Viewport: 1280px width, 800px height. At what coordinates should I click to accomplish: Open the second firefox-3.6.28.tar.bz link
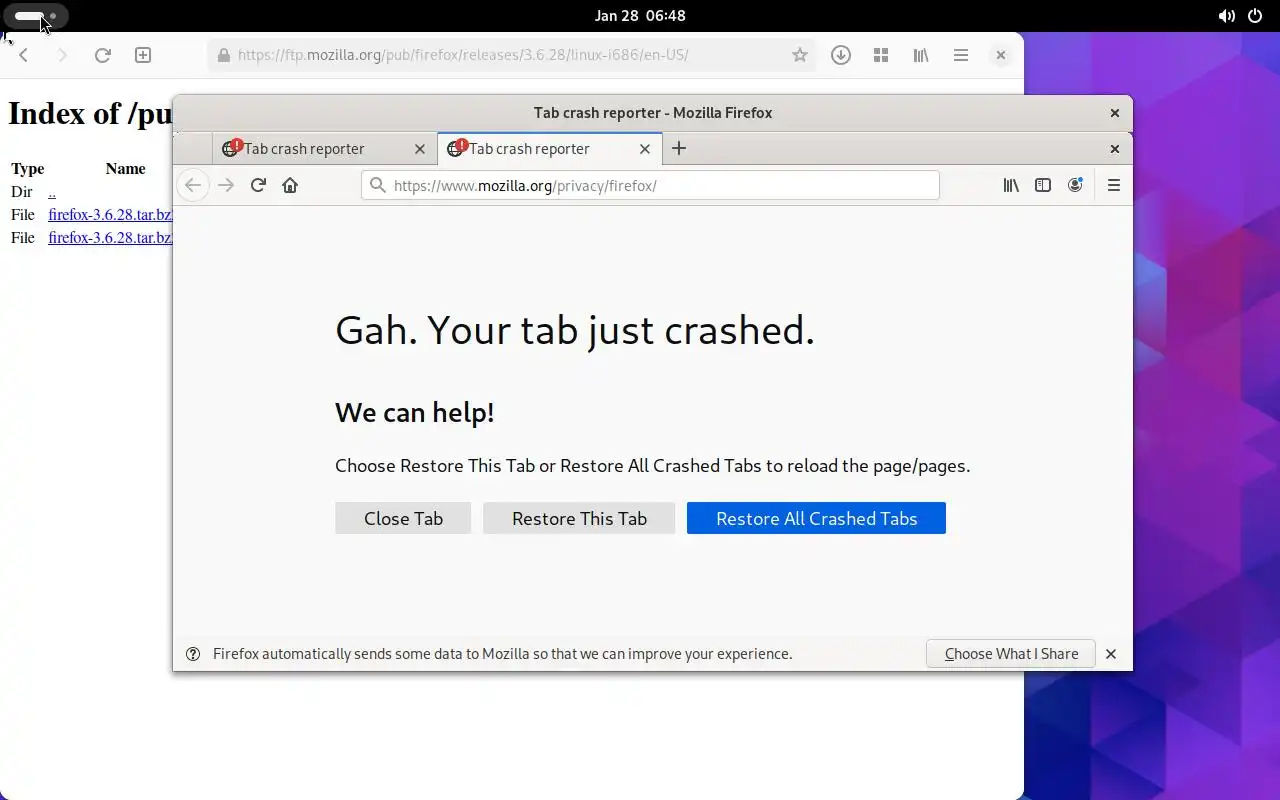[x=110, y=237]
